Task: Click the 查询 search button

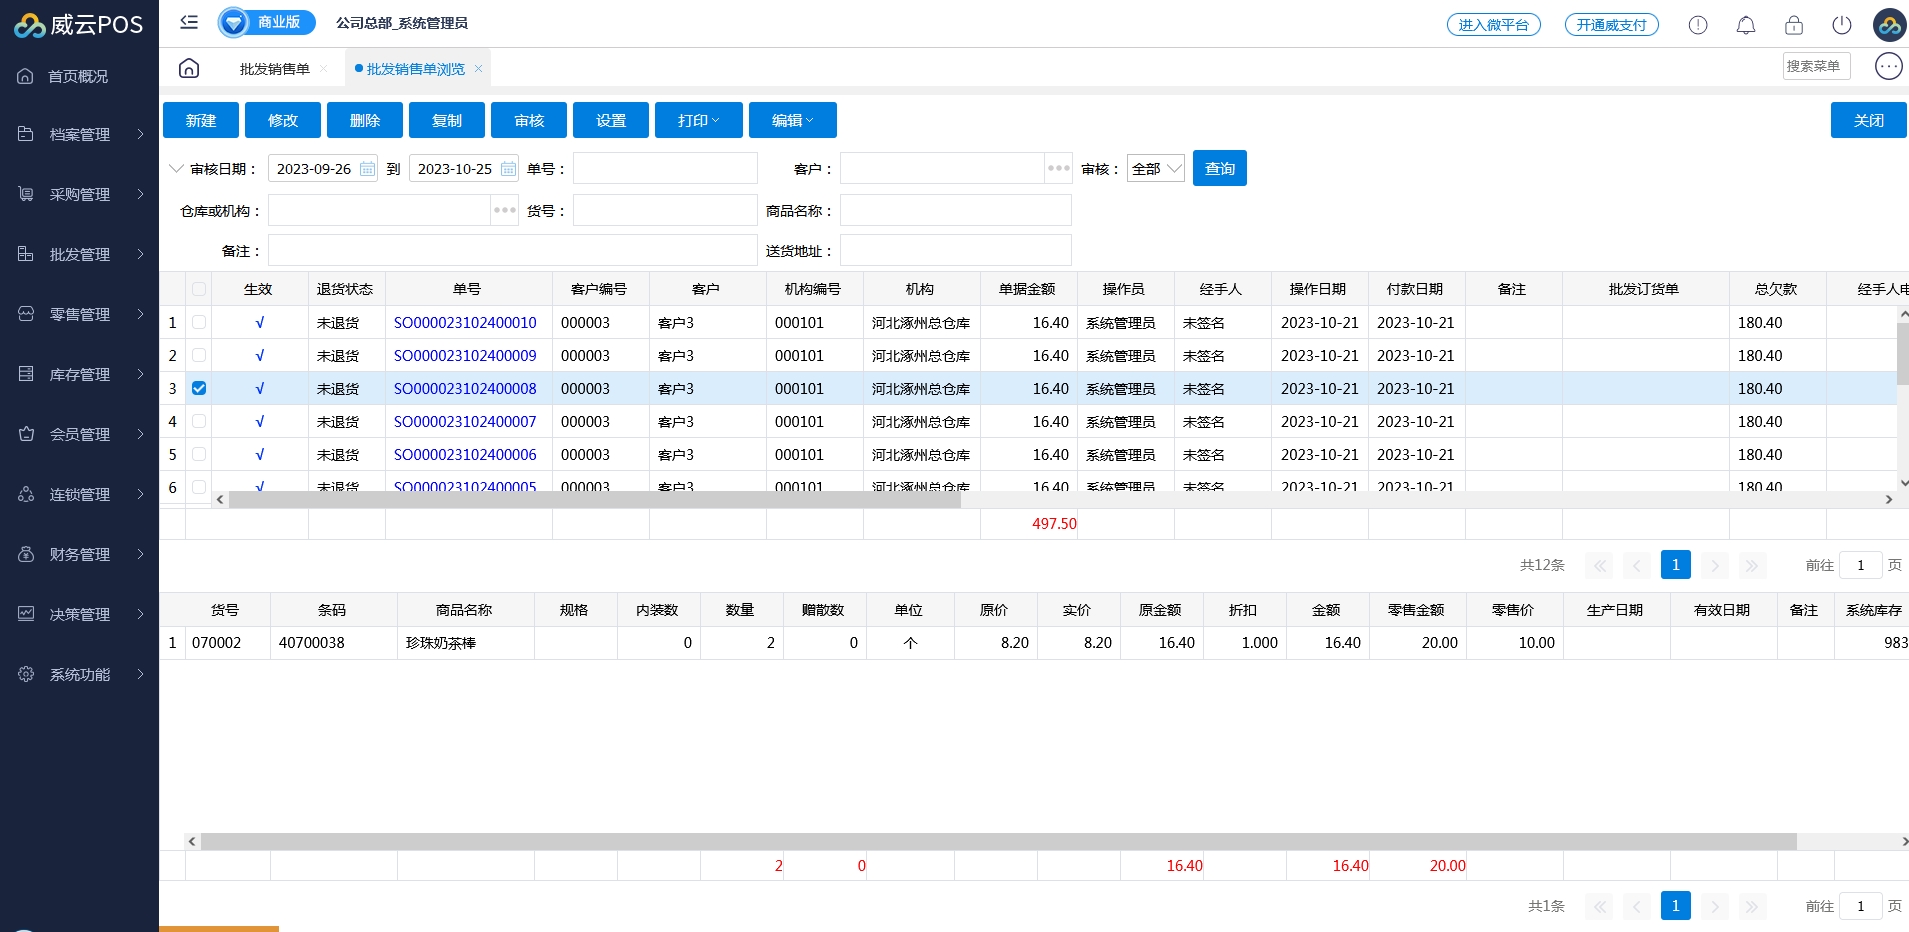Action: pyautogui.click(x=1219, y=169)
